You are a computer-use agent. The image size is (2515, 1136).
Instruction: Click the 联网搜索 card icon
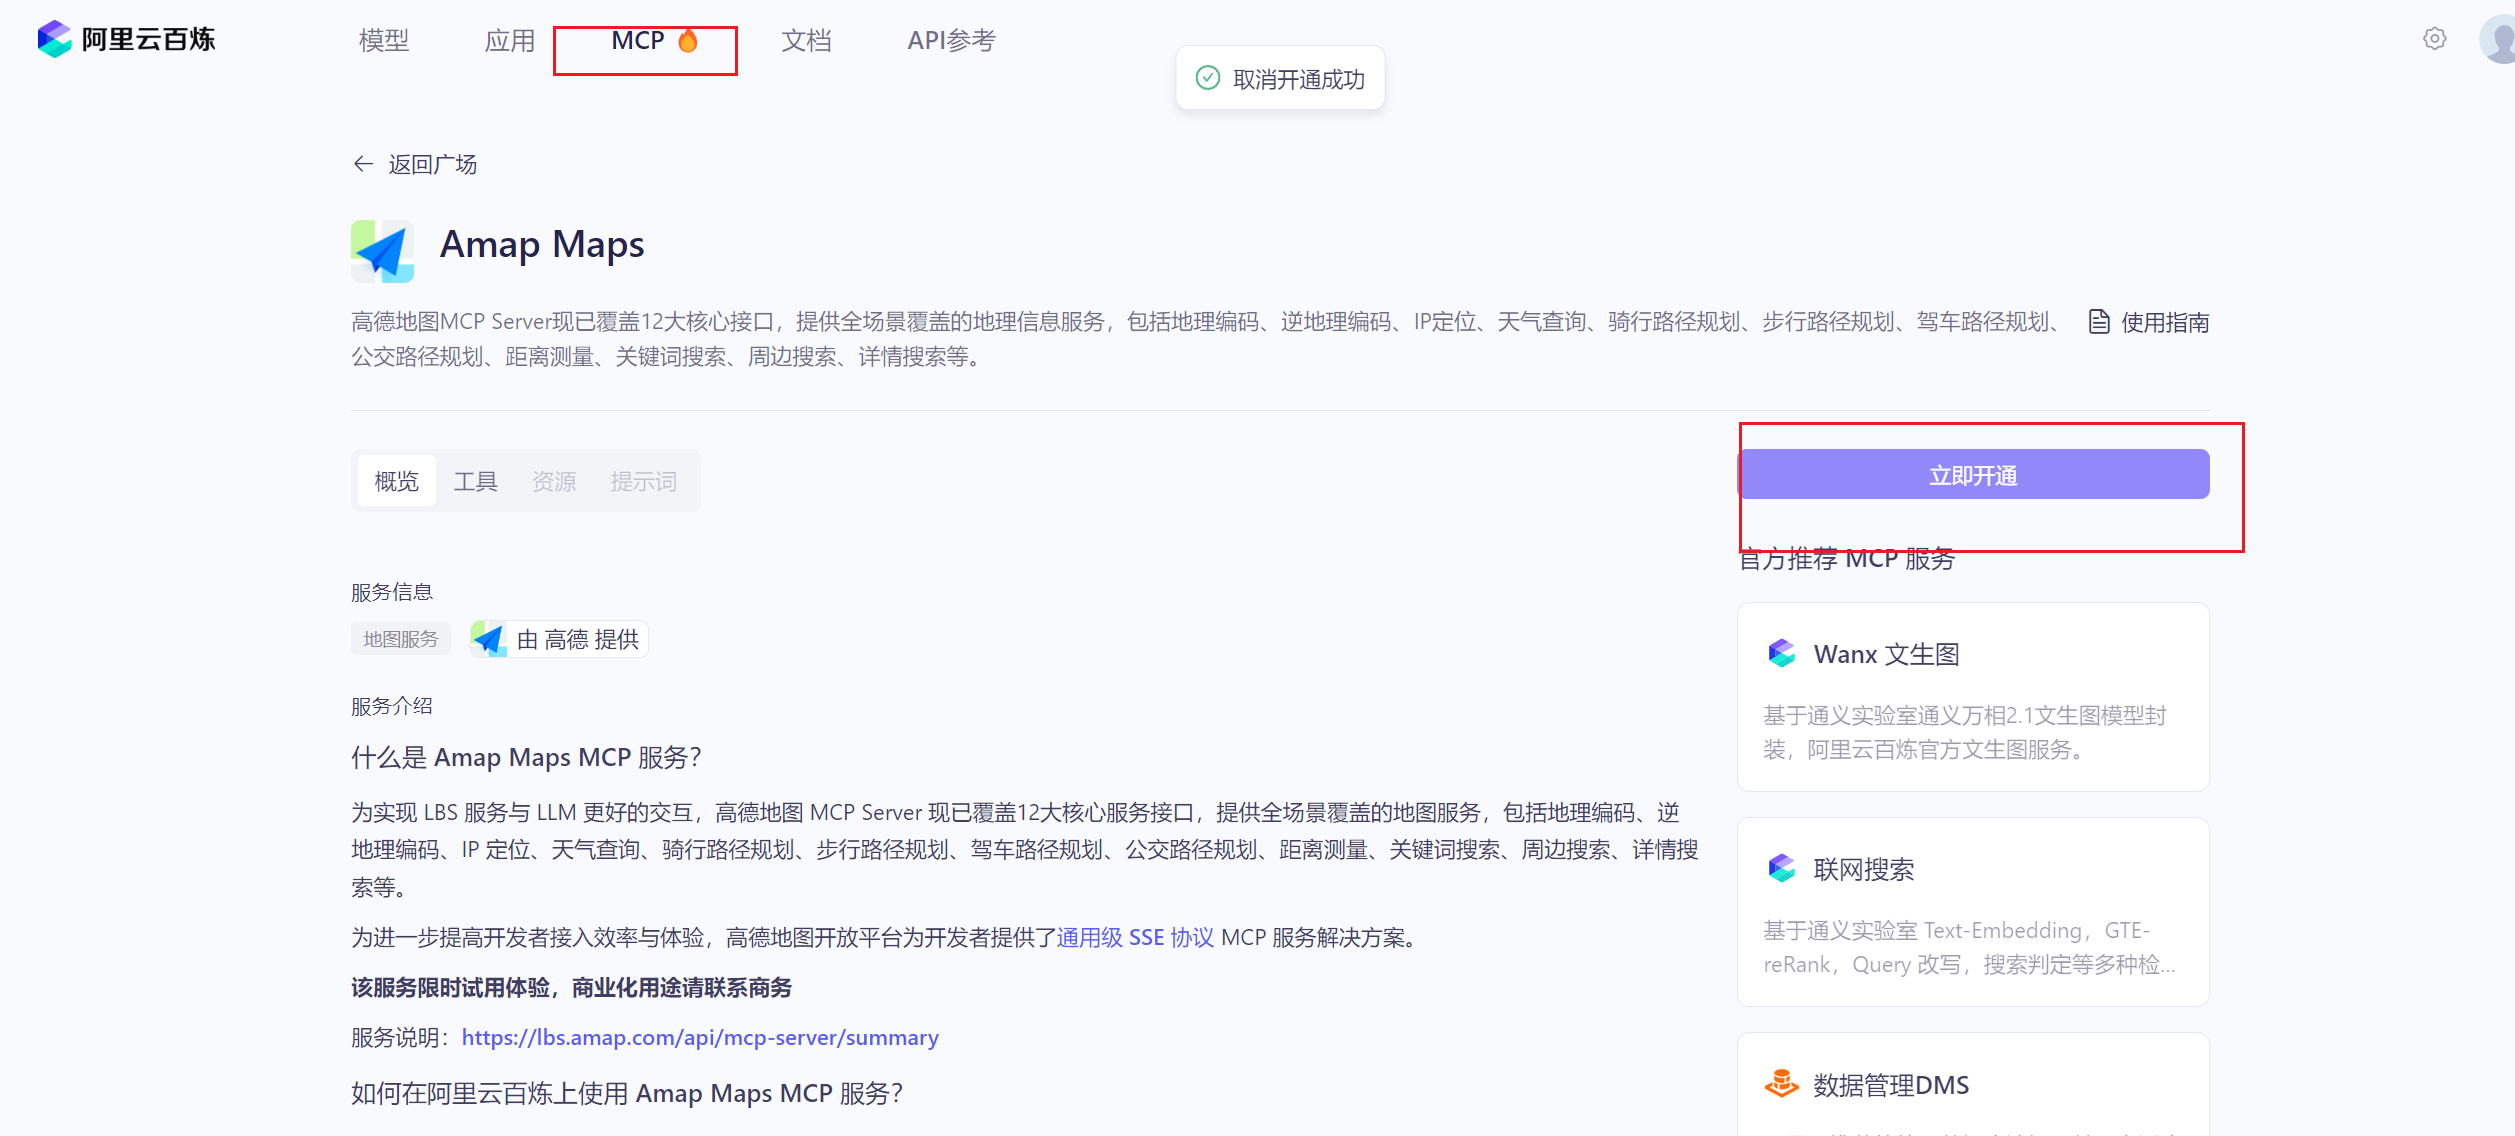click(1782, 868)
